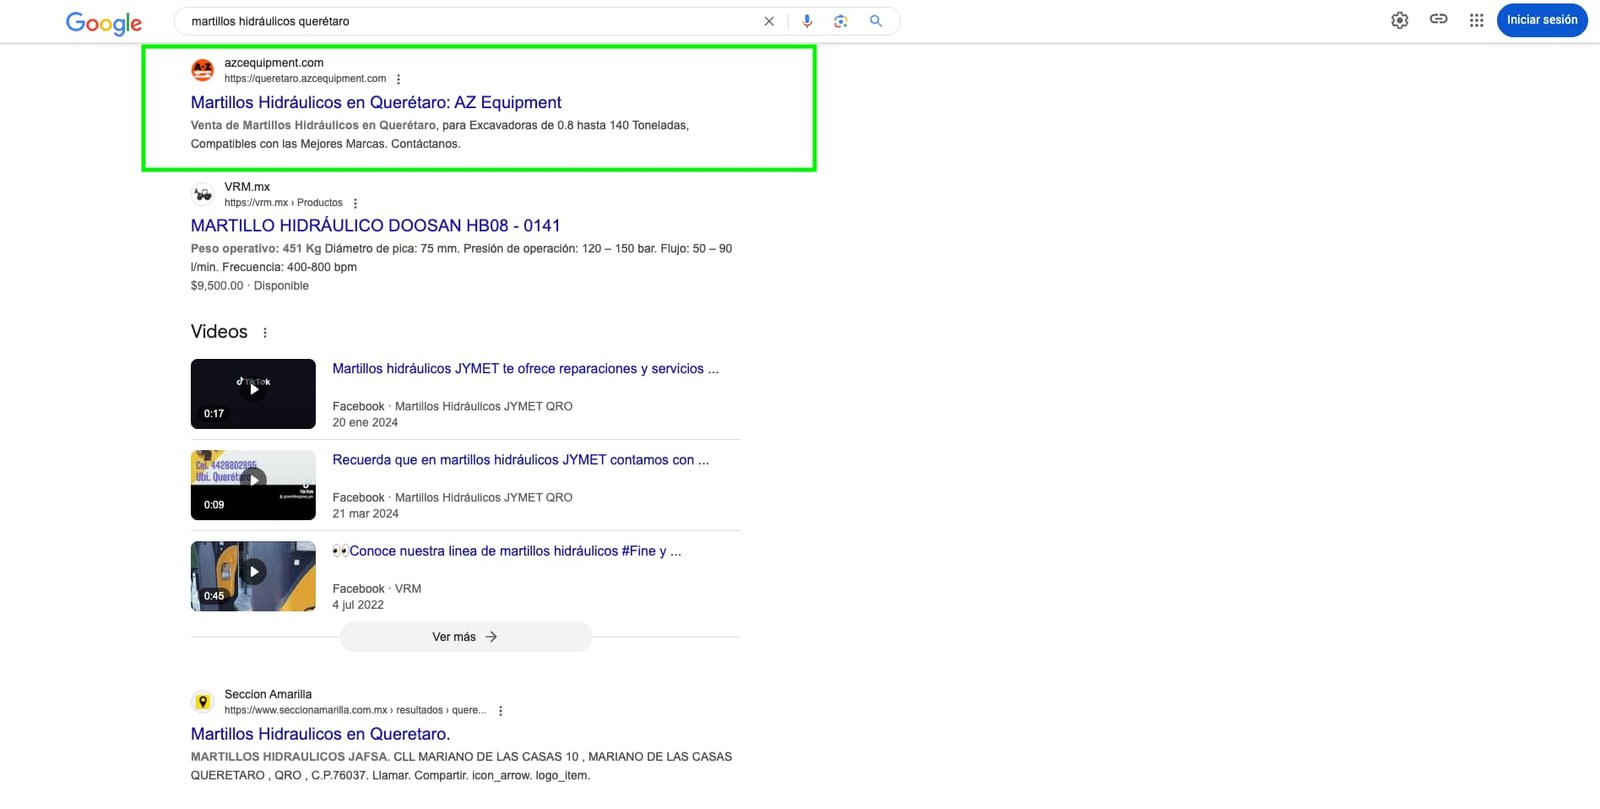
Task: Click the Seccion Amarilla site name
Action: (268, 694)
